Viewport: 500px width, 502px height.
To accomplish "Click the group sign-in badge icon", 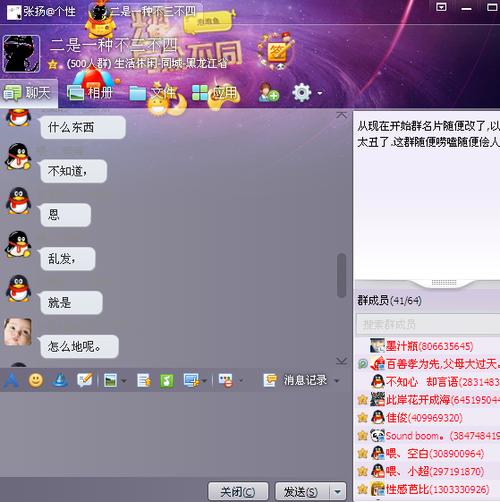I will (x=276, y=51).
